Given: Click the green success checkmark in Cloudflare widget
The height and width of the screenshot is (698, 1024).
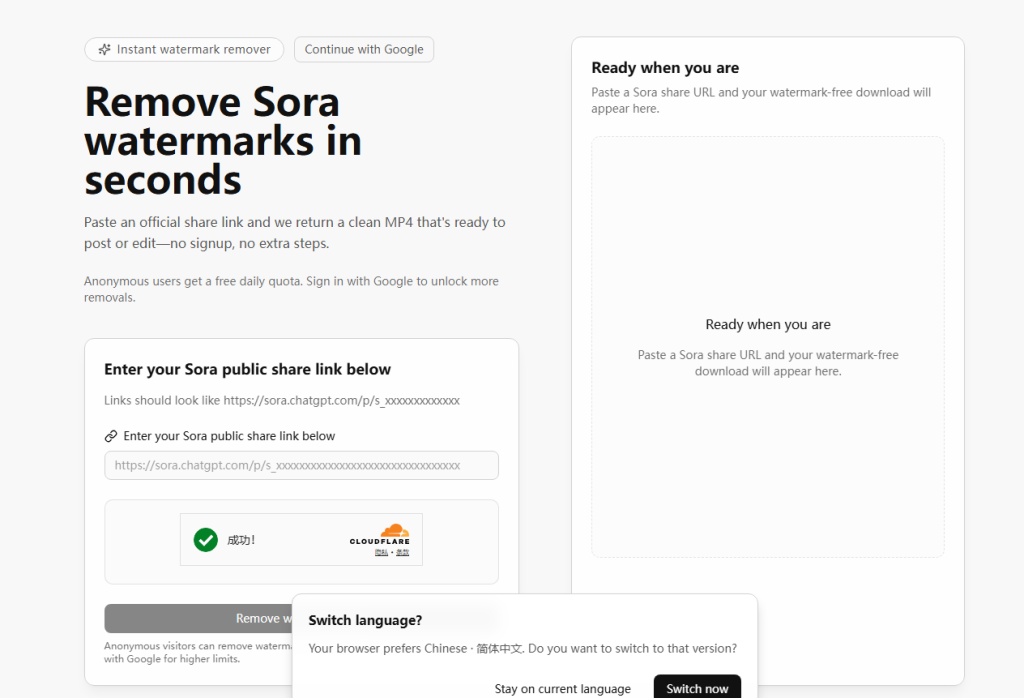Looking at the screenshot, I should [x=206, y=540].
